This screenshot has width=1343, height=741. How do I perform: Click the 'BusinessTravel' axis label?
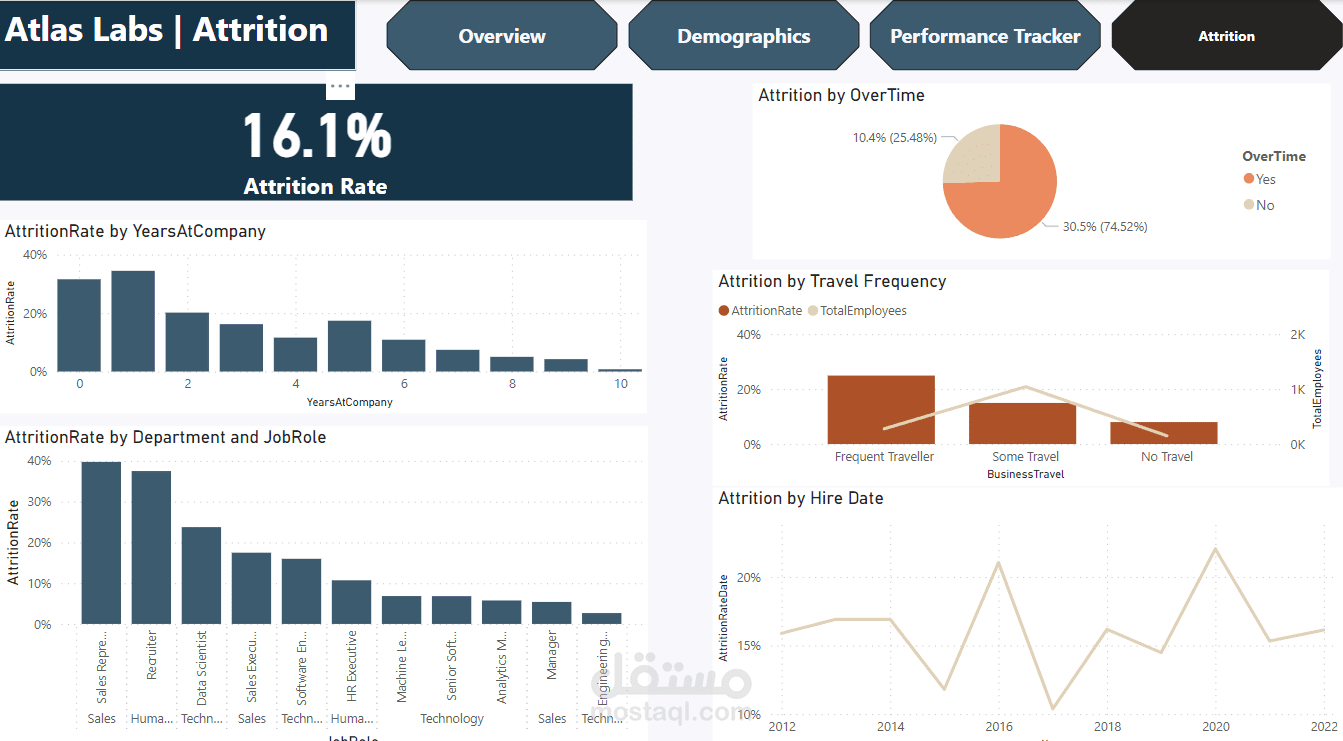(1026, 474)
